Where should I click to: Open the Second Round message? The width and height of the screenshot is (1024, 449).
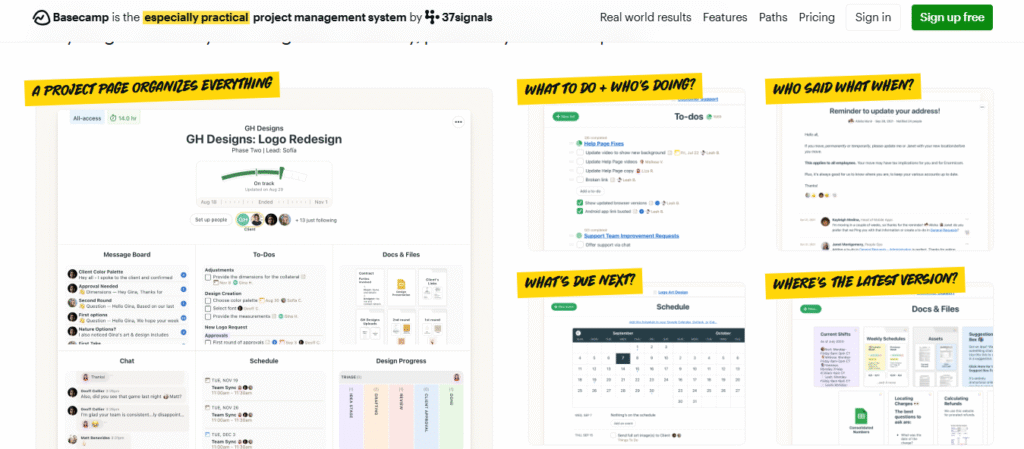[127, 303]
